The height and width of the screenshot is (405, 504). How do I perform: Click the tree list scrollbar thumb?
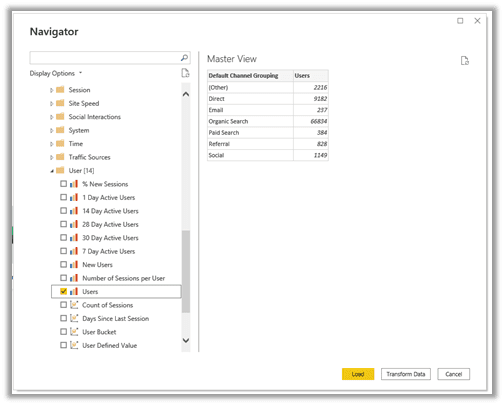coord(186,271)
